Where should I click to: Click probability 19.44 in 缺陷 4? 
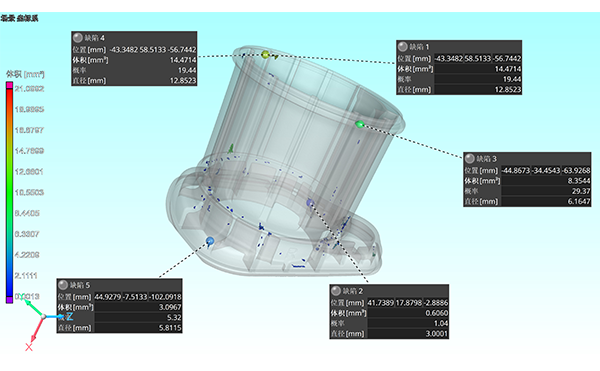(x=187, y=70)
